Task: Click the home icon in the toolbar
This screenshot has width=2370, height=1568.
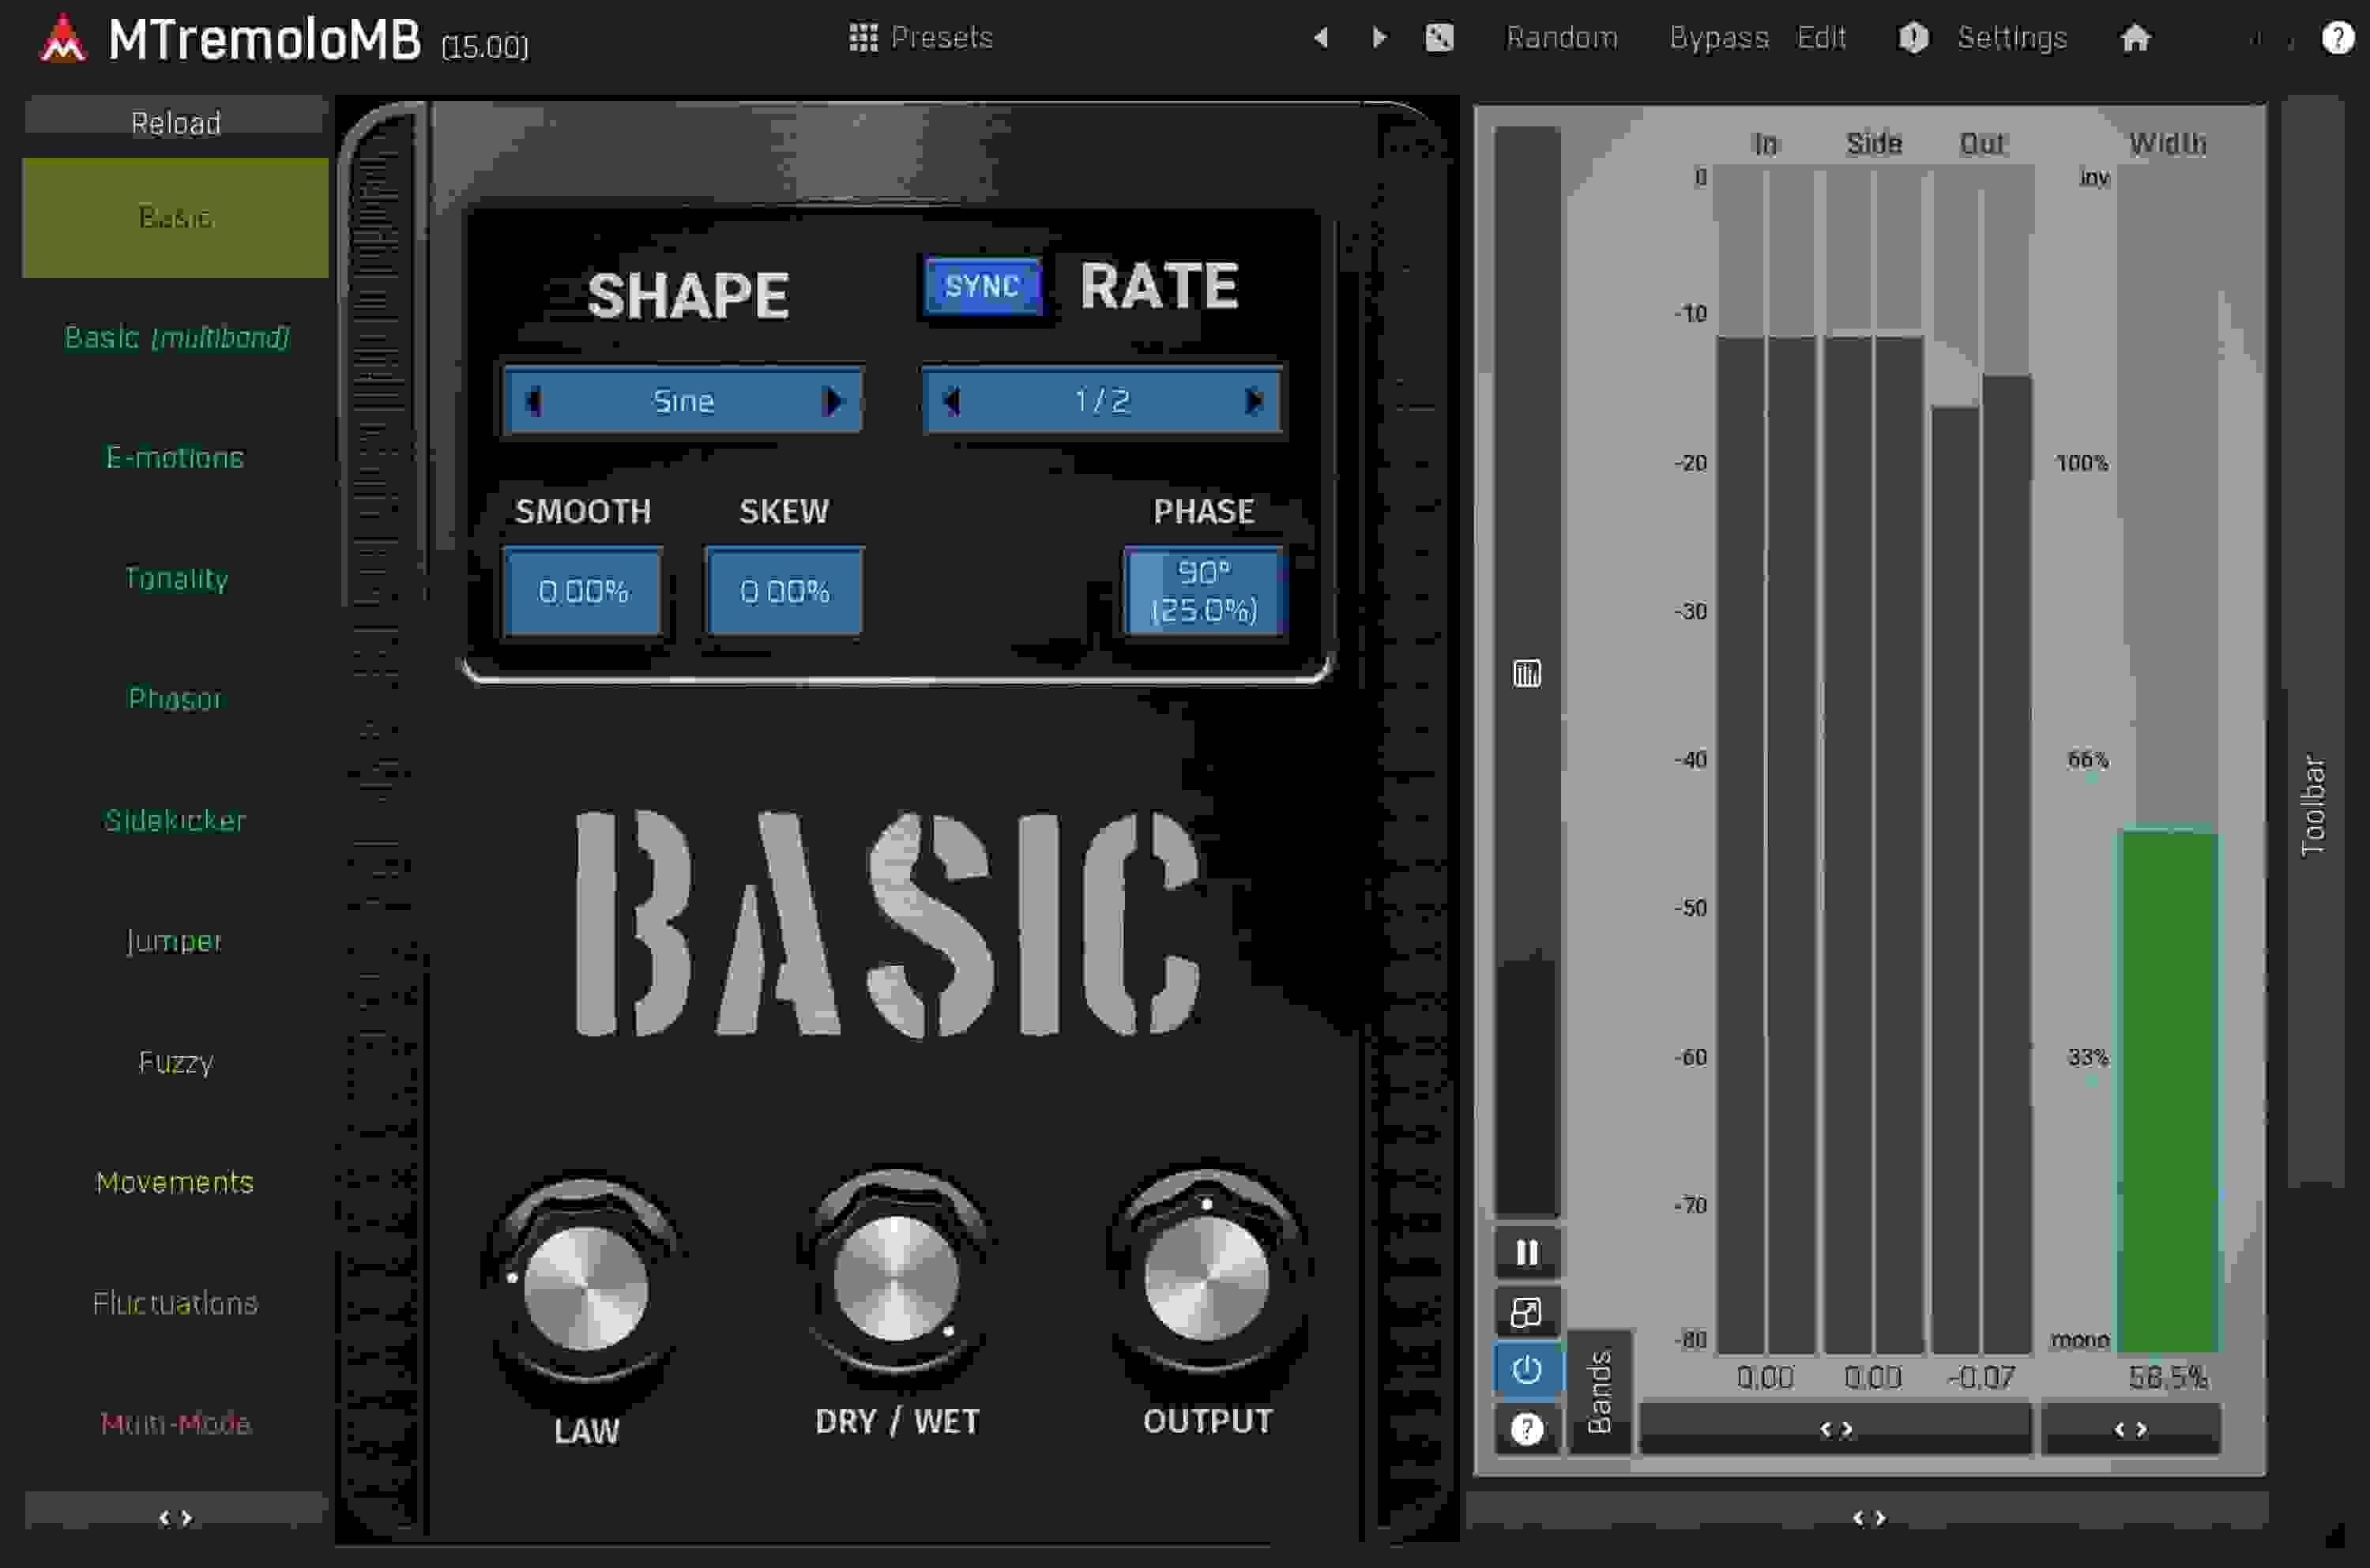Action: pos(2136,37)
